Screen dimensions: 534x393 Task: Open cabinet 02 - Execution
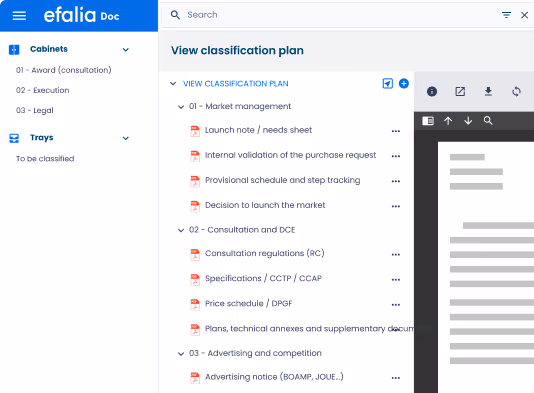pyautogui.click(x=43, y=90)
